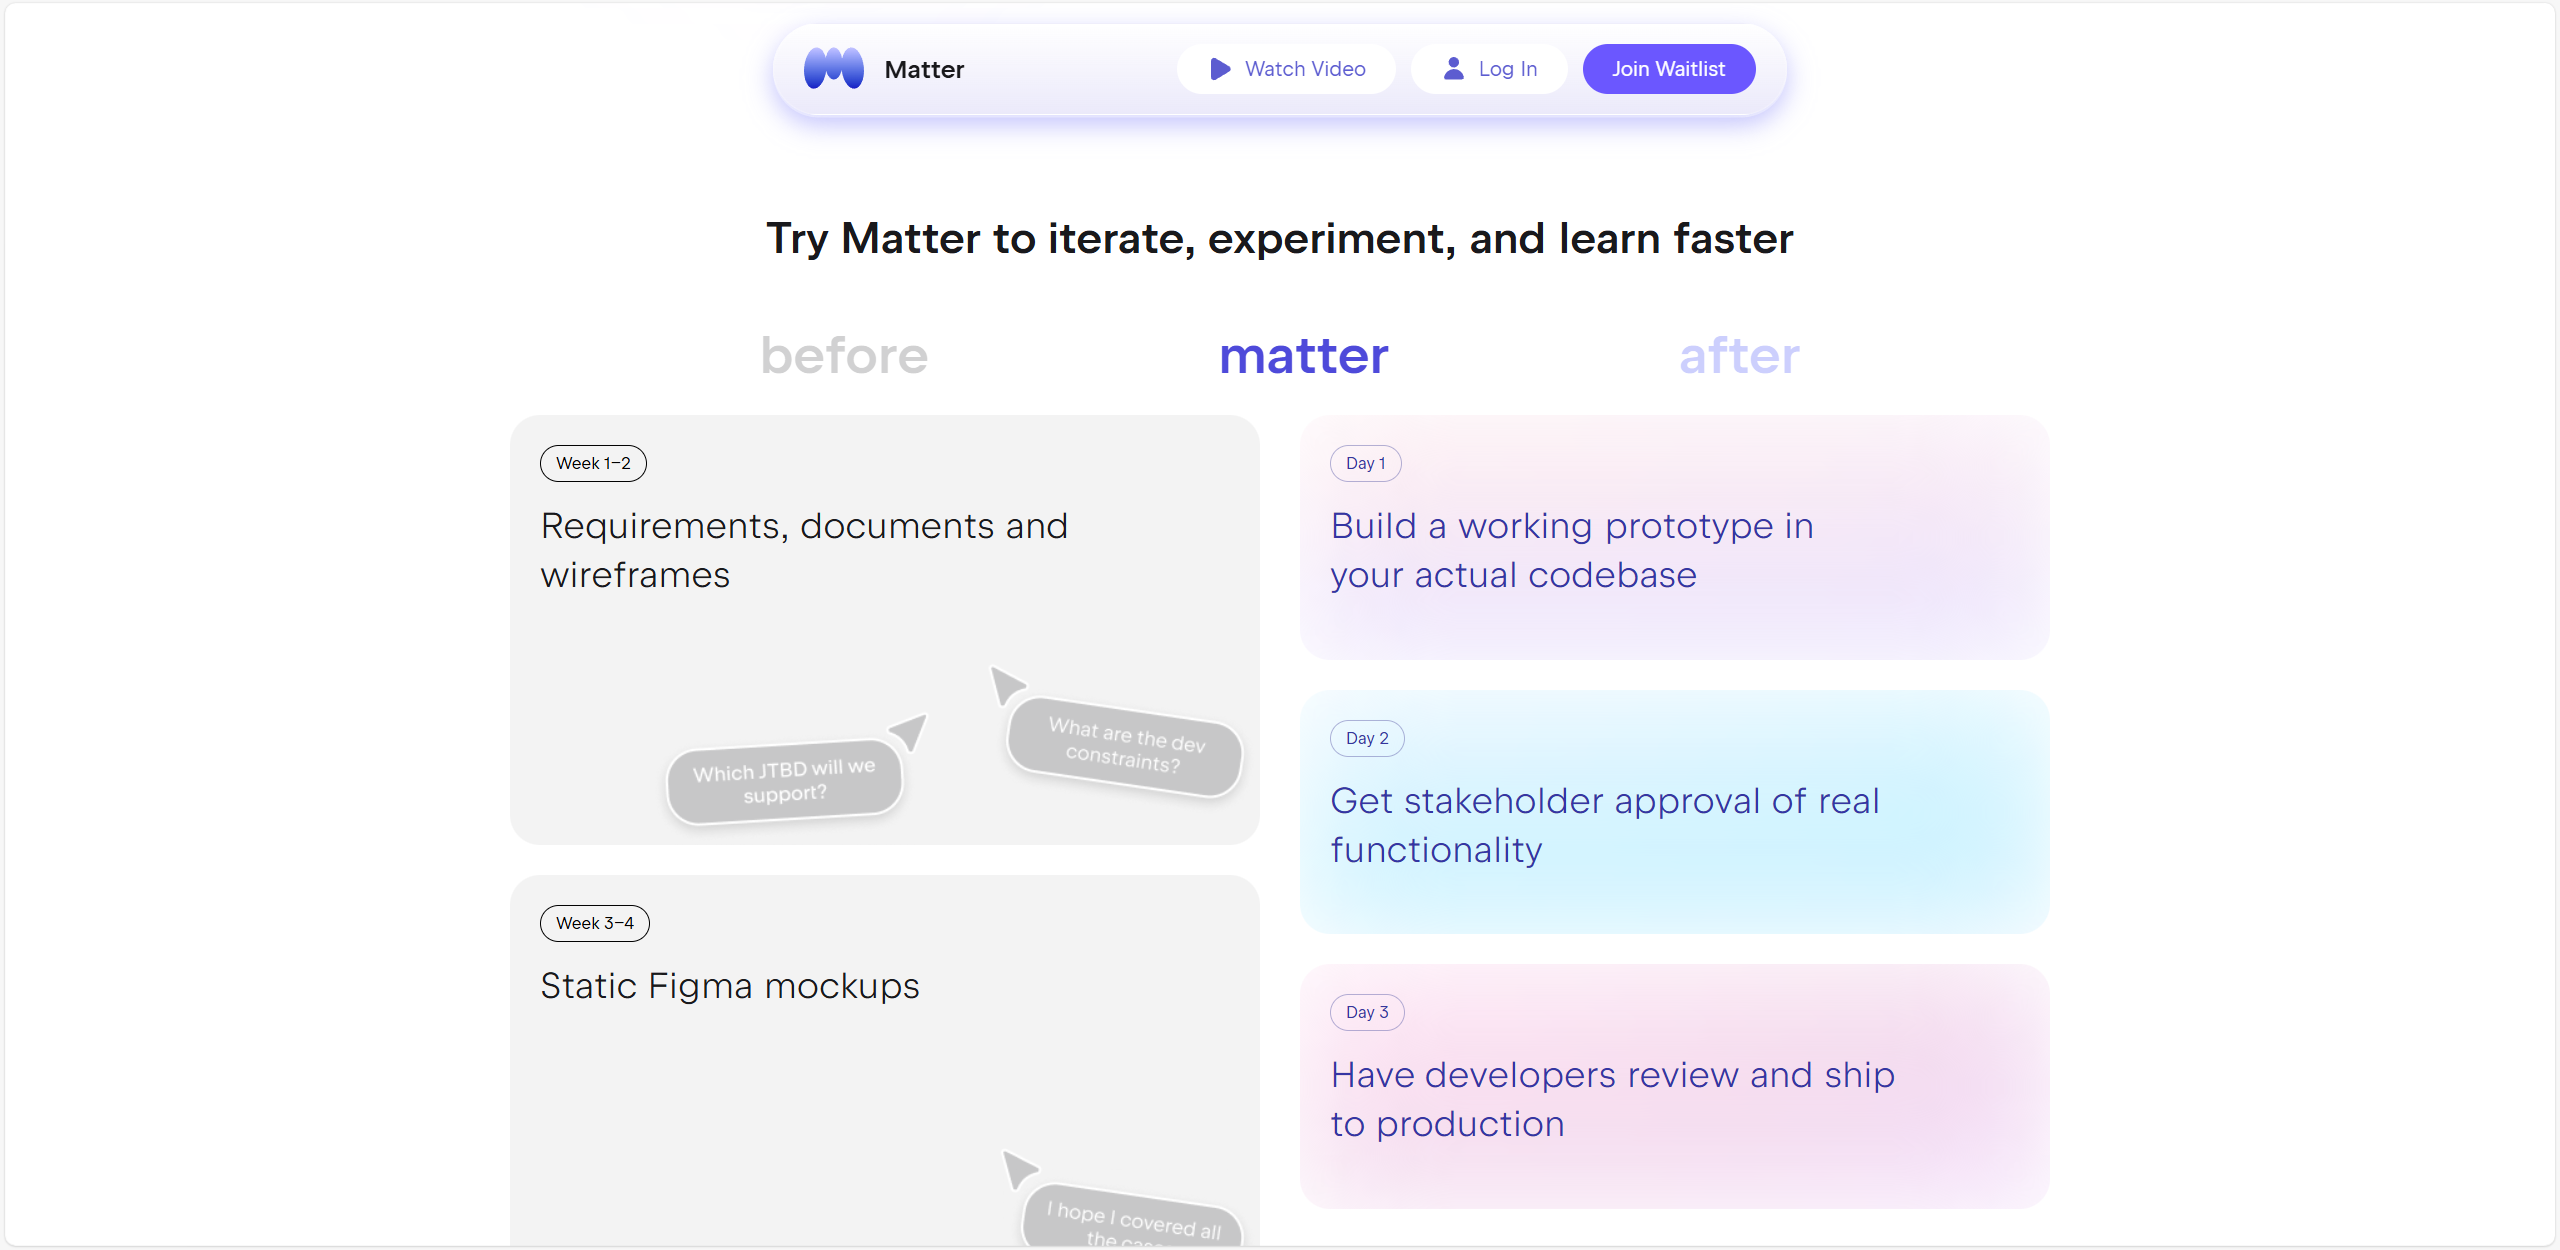Click the Week 1–2 badge
The image size is (2560, 1250).
pyautogui.click(x=593, y=463)
